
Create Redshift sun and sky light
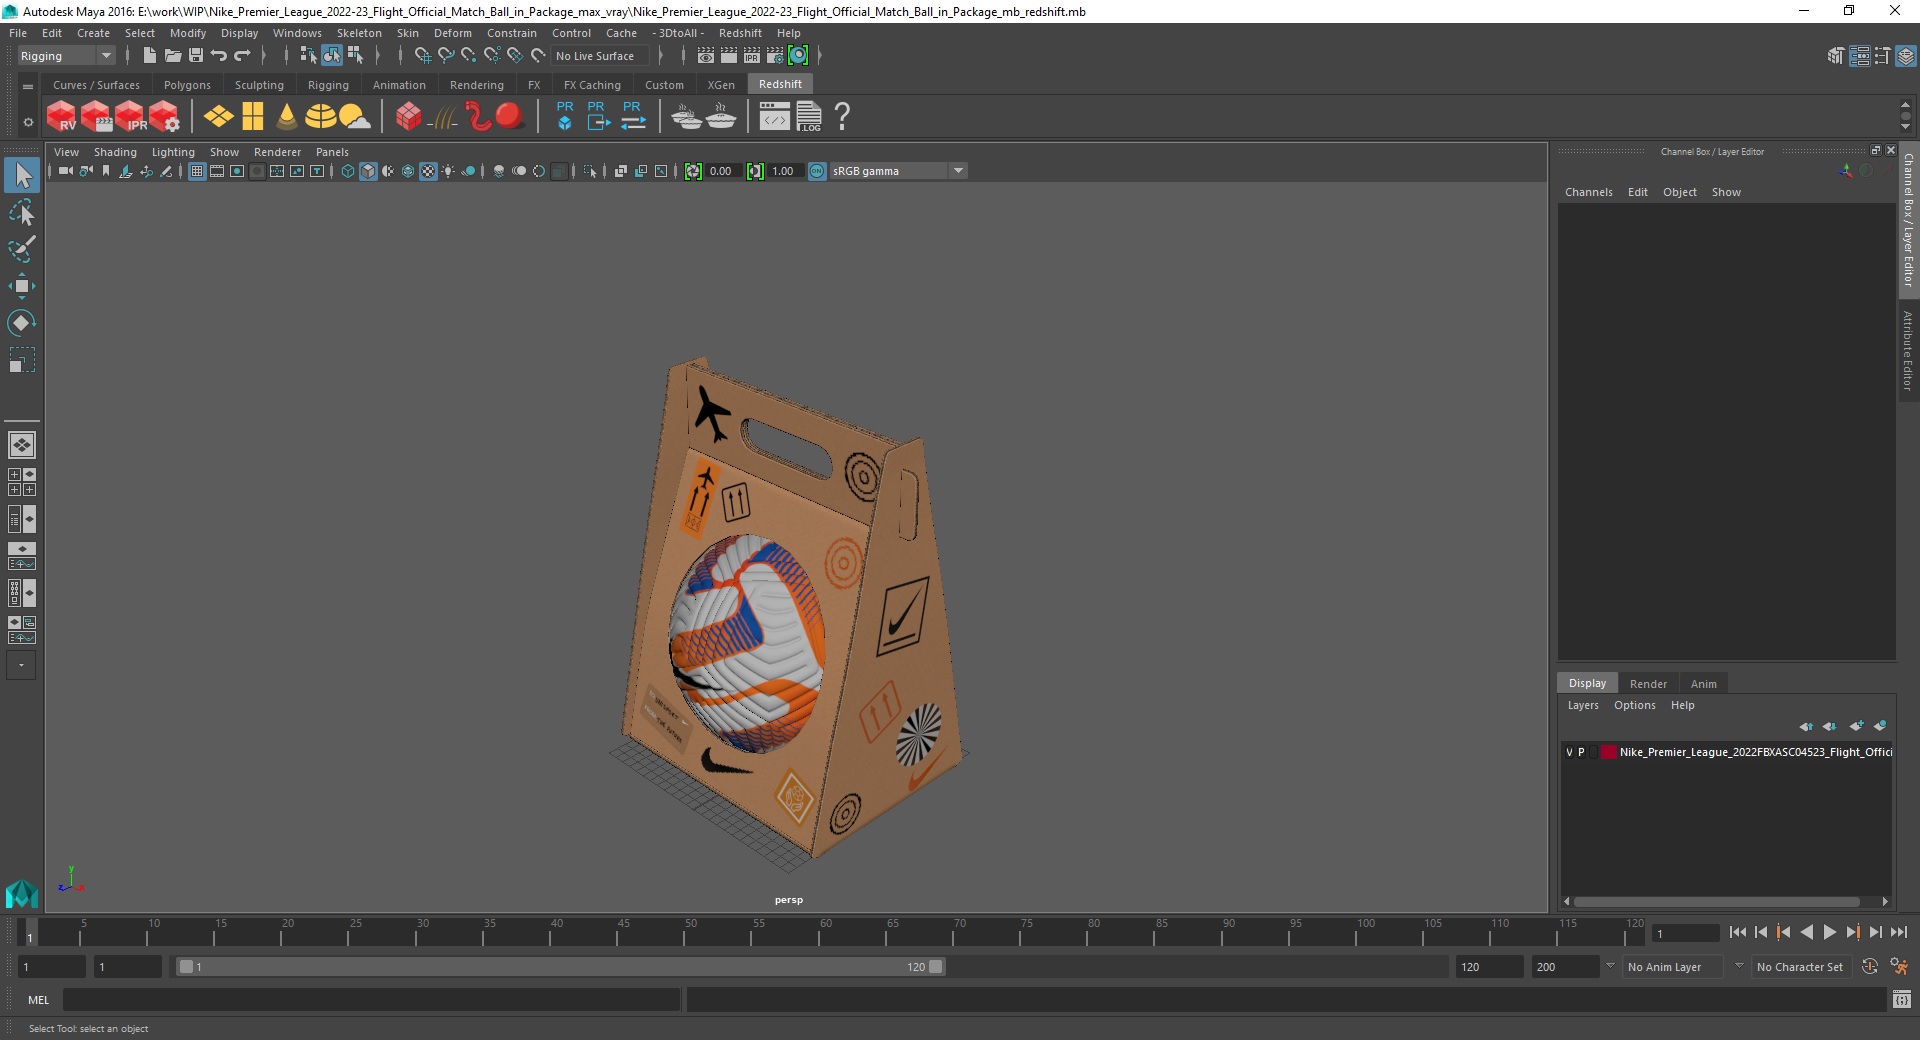tap(355, 116)
